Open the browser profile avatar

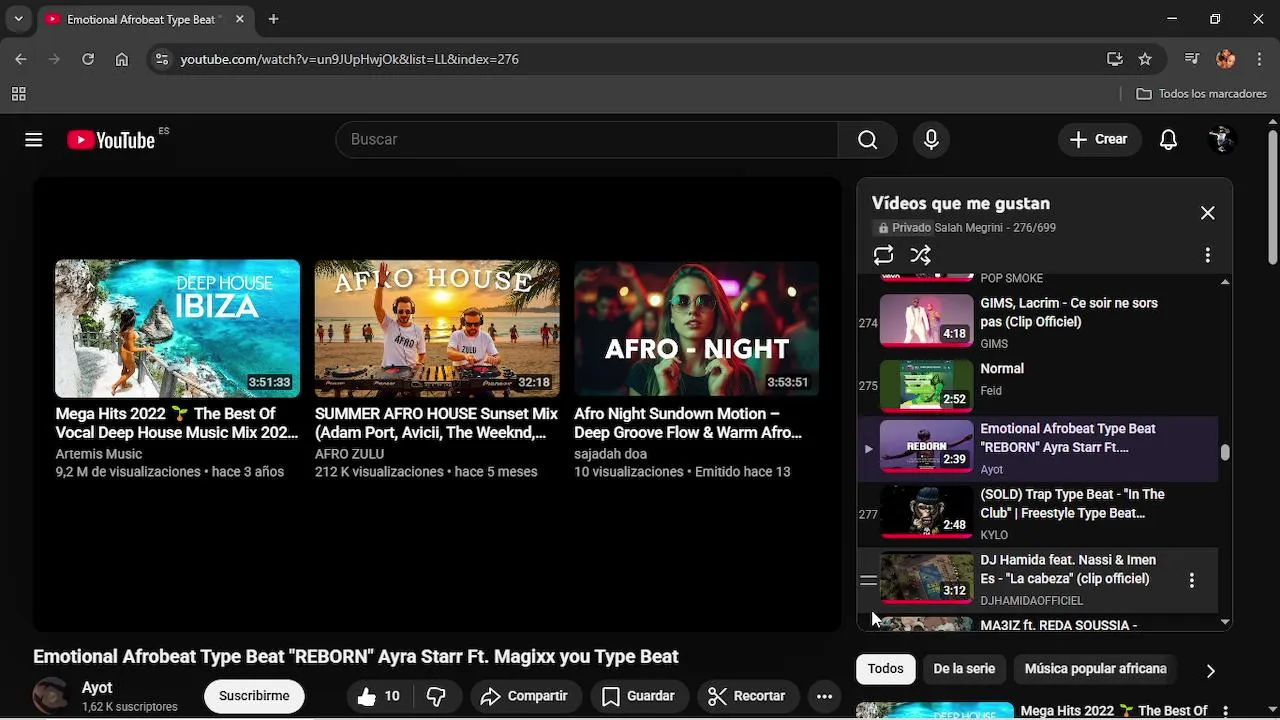point(1226,59)
